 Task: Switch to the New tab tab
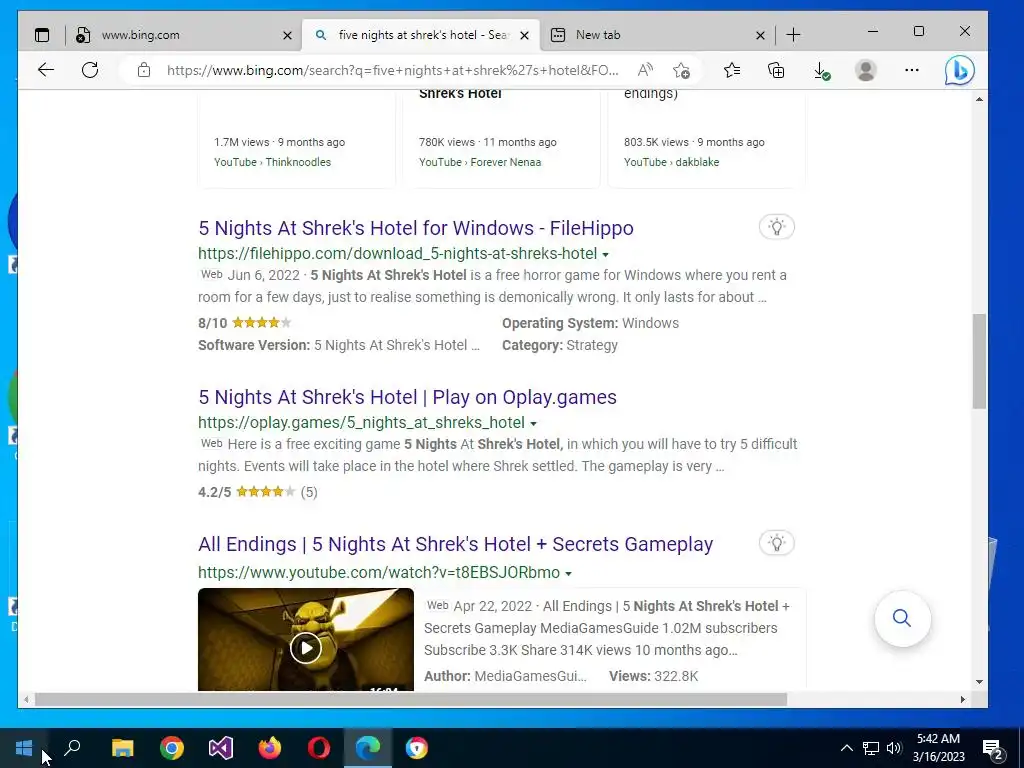(656, 35)
